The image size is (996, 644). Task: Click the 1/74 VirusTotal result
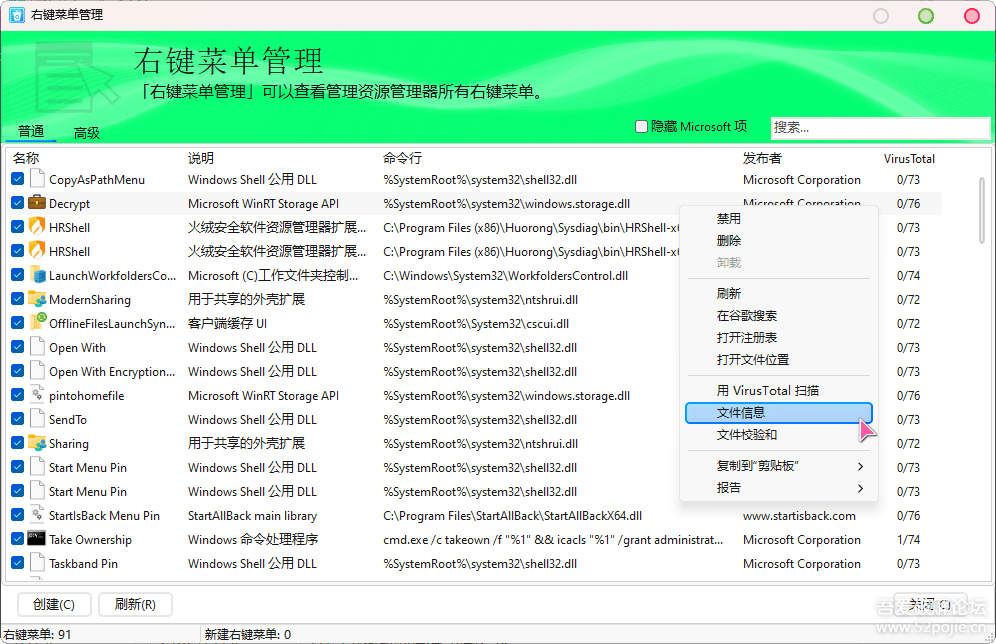tap(908, 540)
